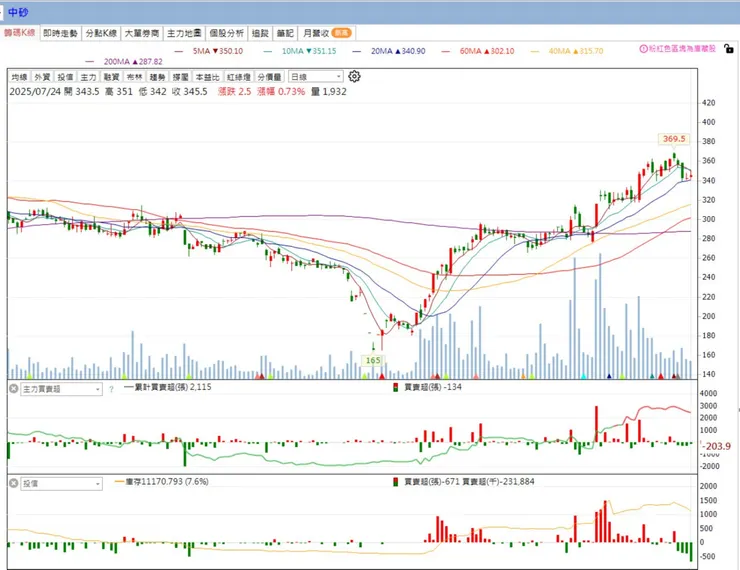Toggle the 均線 moving-average overlay
This screenshot has height=570, width=740.
point(20,77)
